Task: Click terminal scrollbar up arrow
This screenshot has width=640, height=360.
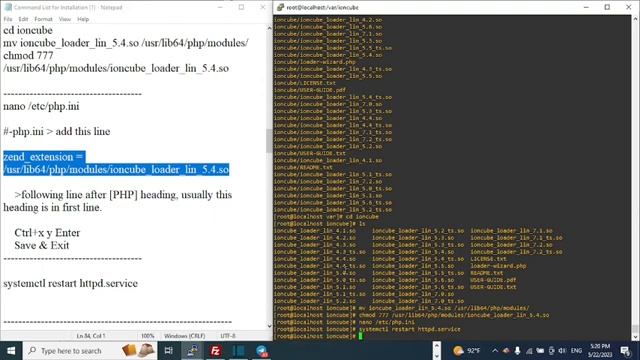Action: 635,19
